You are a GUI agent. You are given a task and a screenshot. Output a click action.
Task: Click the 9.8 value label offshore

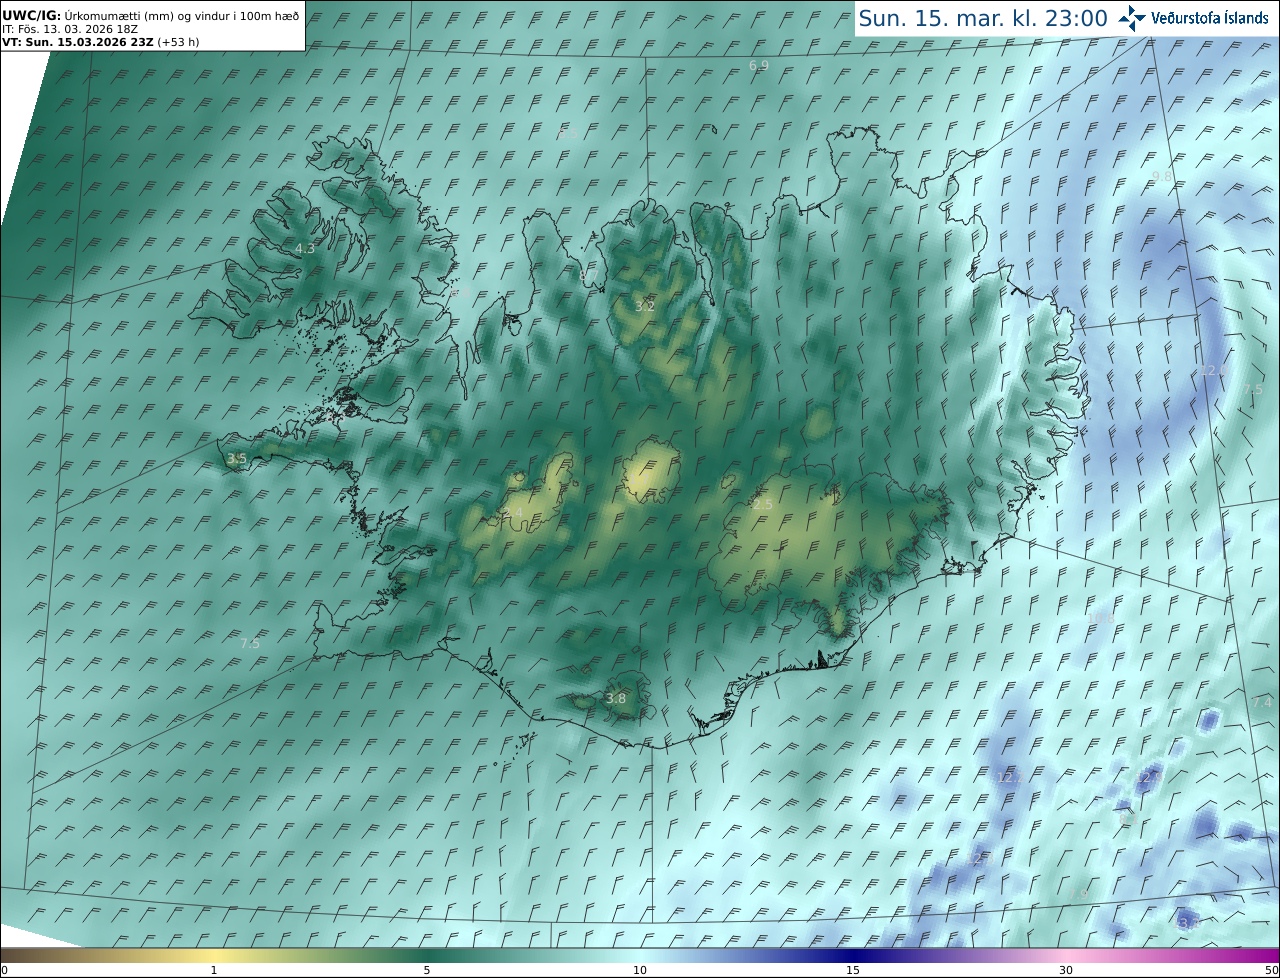tap(1162, 176)
